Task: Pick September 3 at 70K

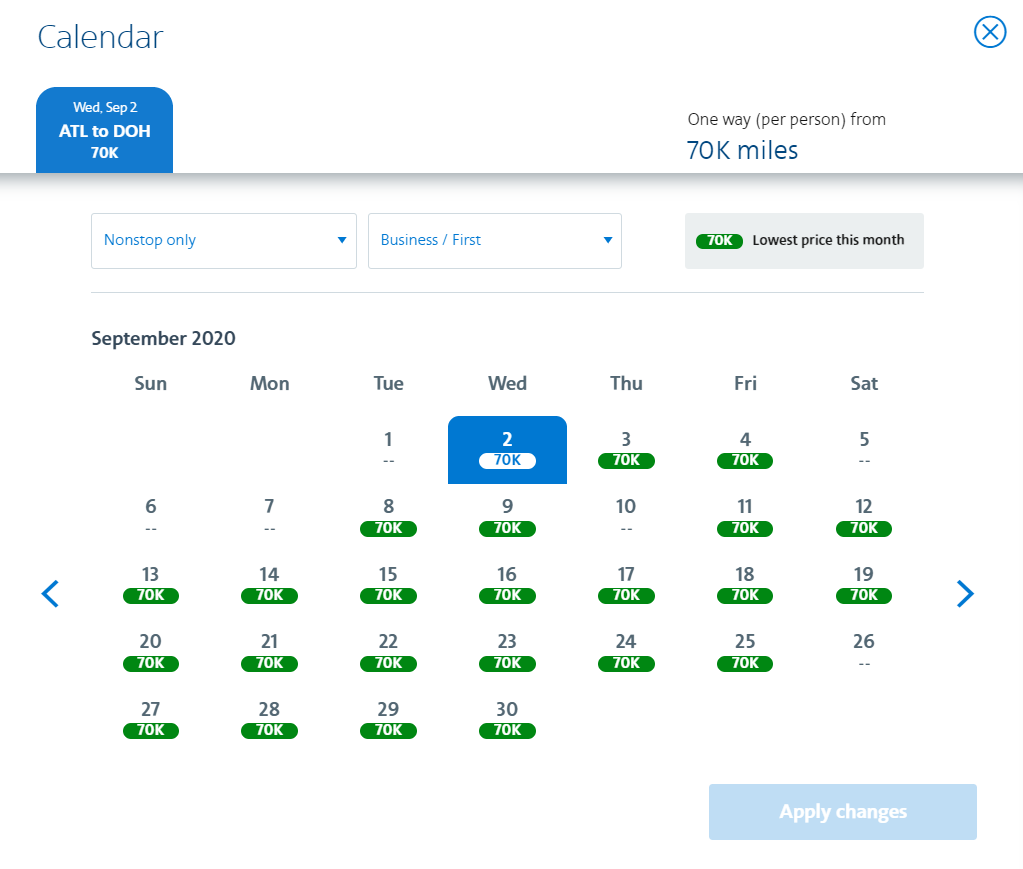Action: [x=626, y=449]
